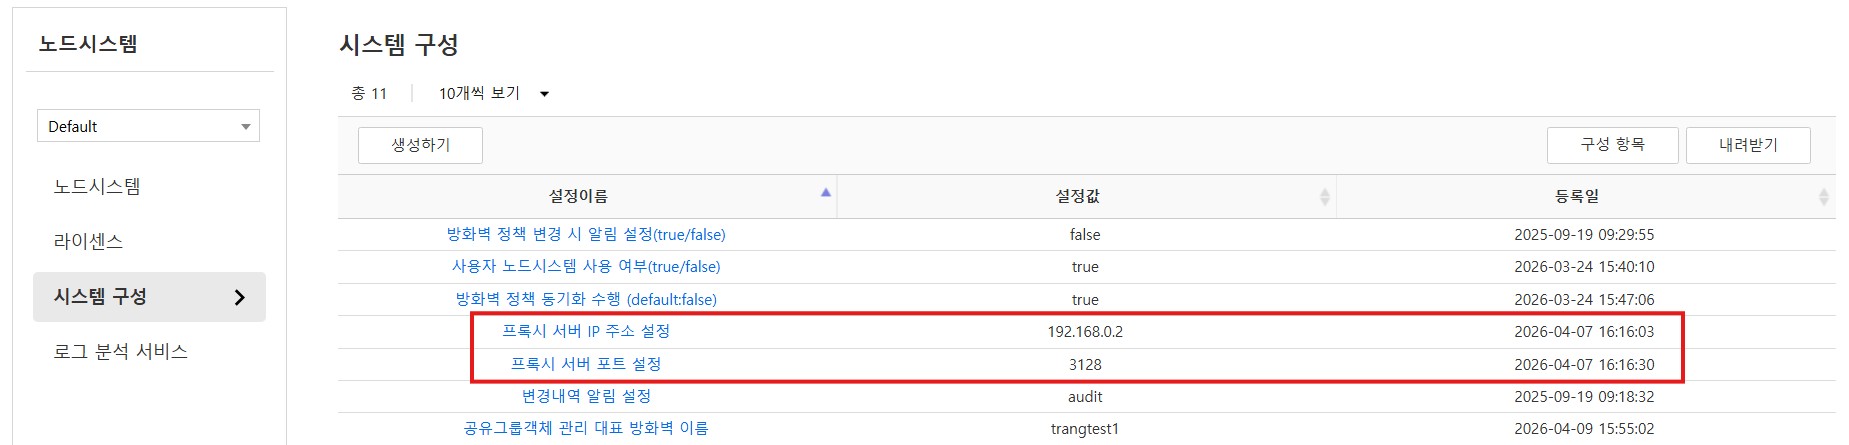Open the 노드시스템 menu item

[97, 186]
